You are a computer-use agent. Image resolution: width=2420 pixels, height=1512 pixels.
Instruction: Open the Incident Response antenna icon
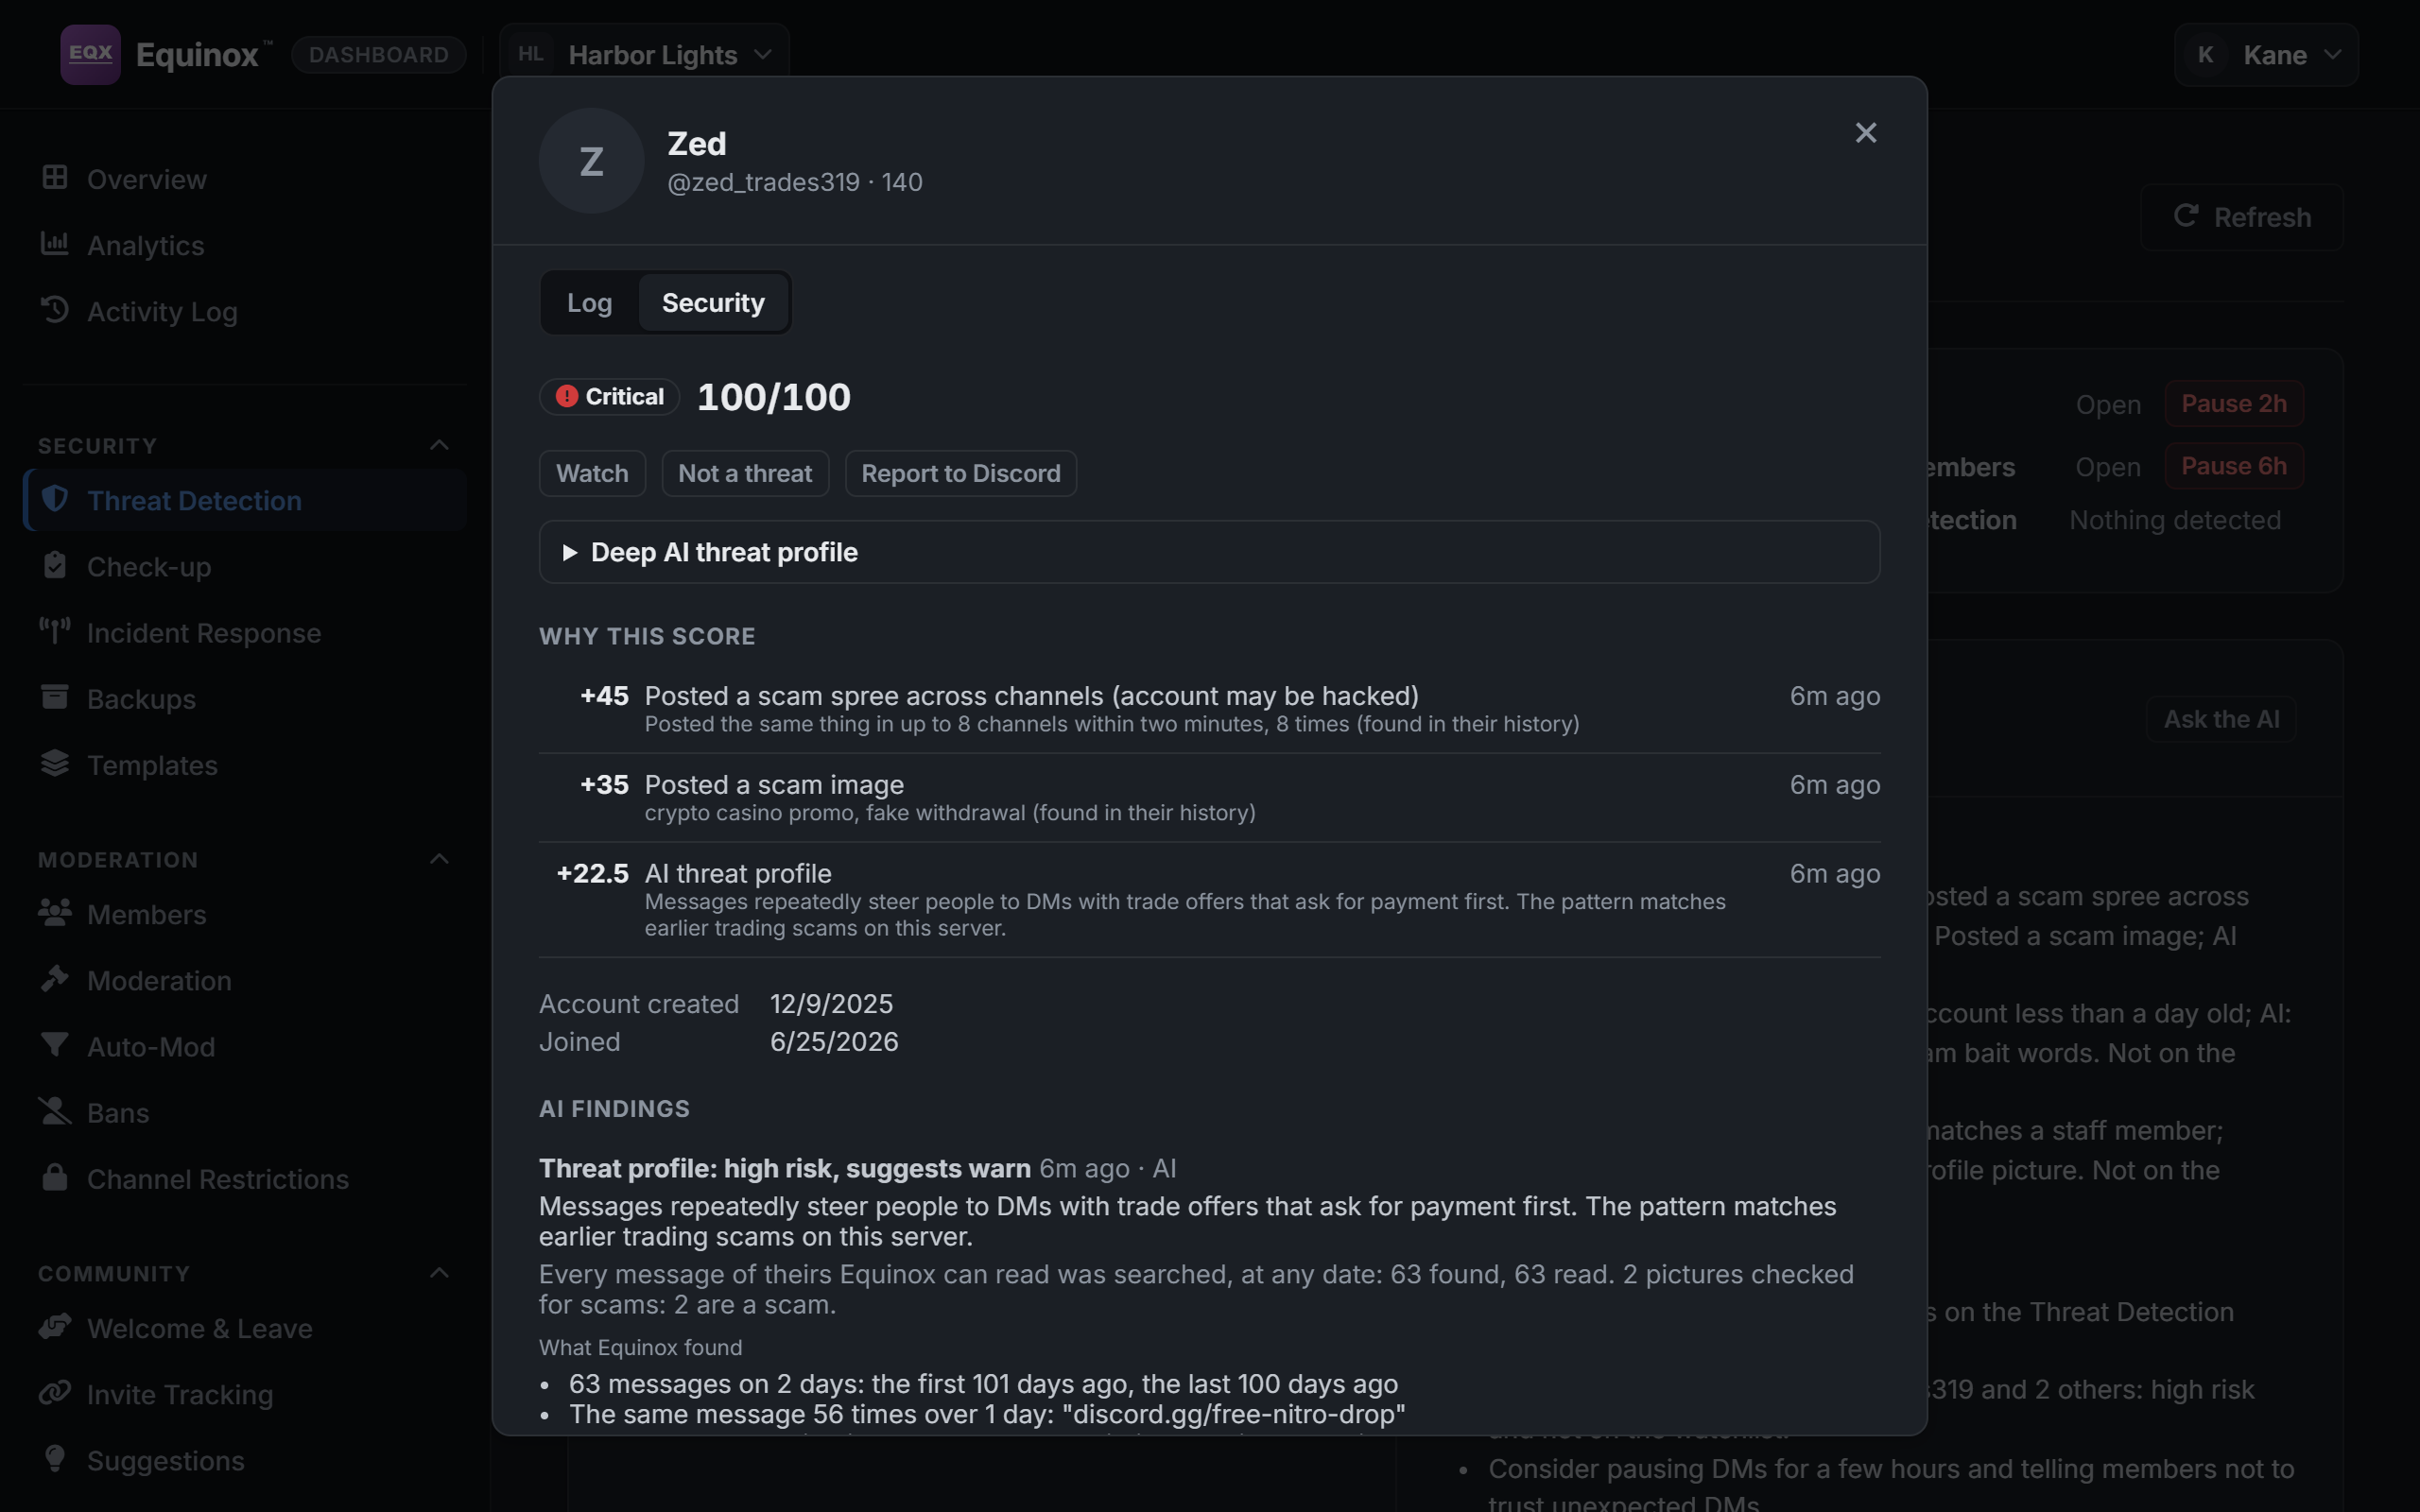click(55, 631)
